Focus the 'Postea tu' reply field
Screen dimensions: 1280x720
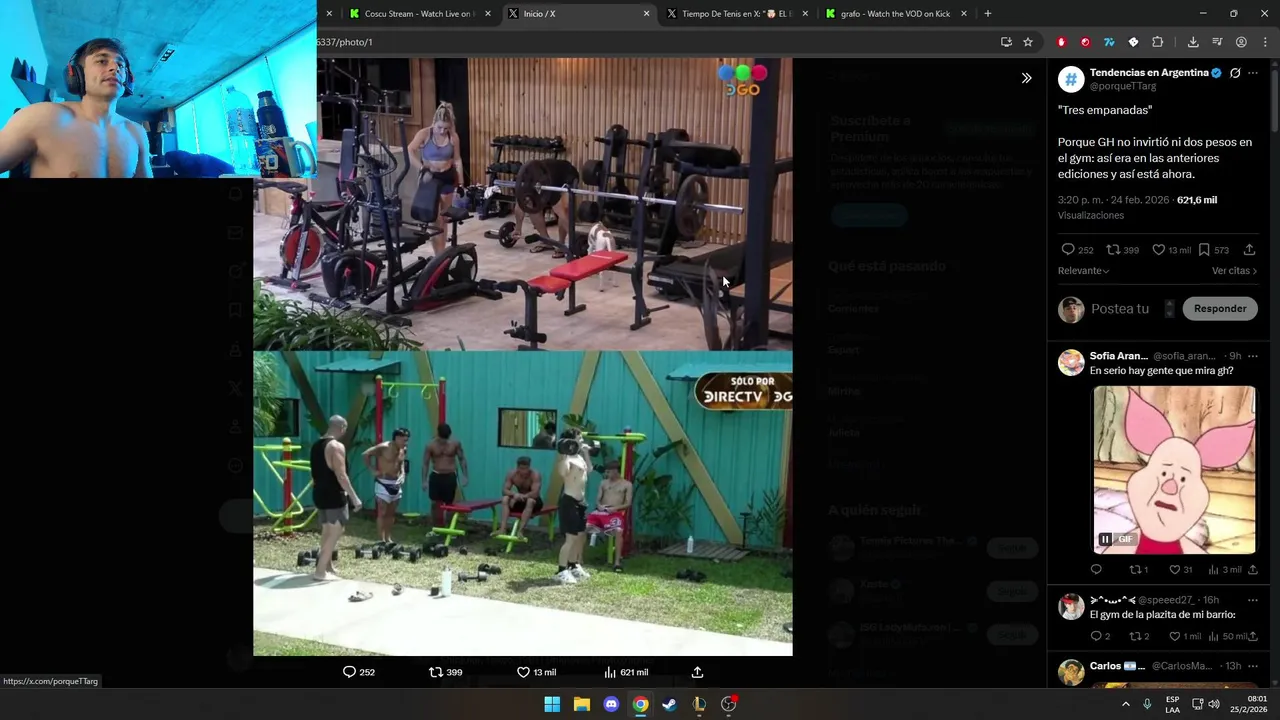tap(1120, 309)
